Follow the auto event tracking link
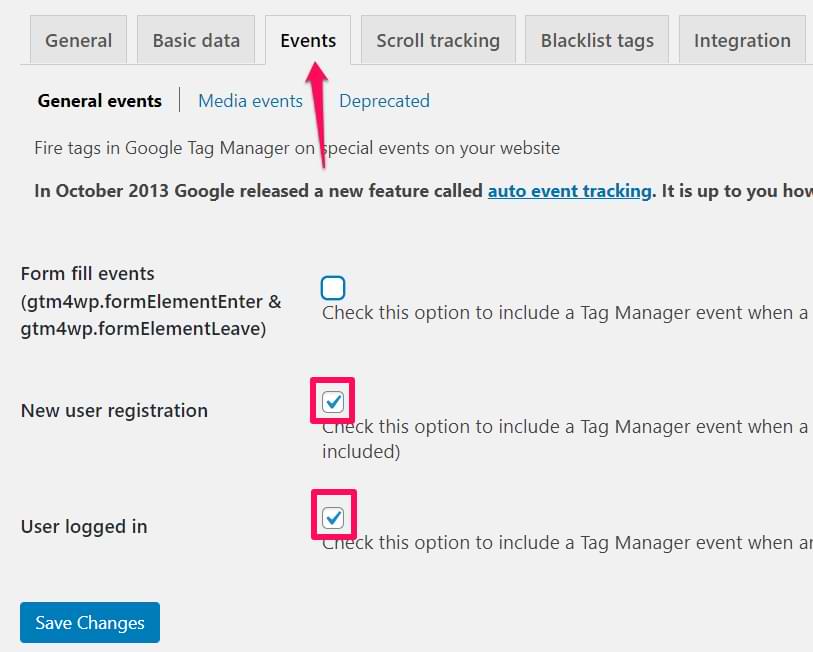 (x=569, y=191)
